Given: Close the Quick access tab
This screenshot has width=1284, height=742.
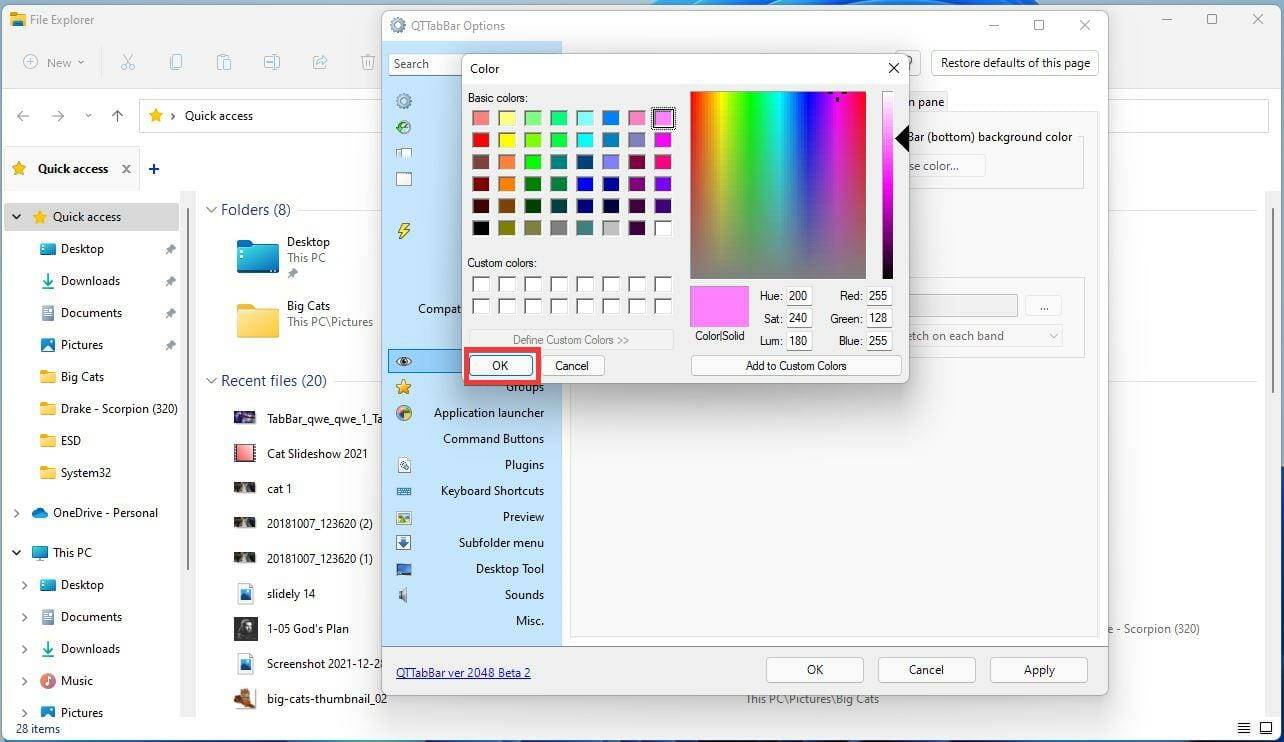Looking at the screenshot, I should (126, 168).
